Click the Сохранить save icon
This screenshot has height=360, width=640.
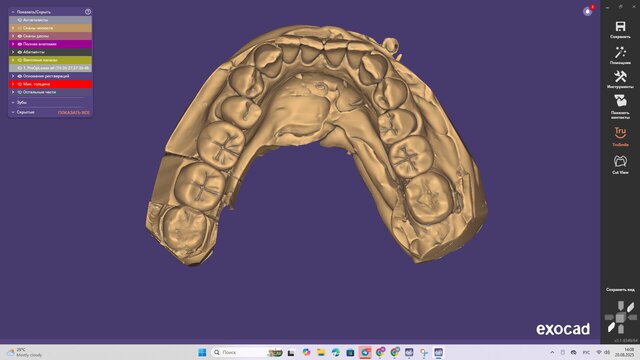[x=620, y=27]
